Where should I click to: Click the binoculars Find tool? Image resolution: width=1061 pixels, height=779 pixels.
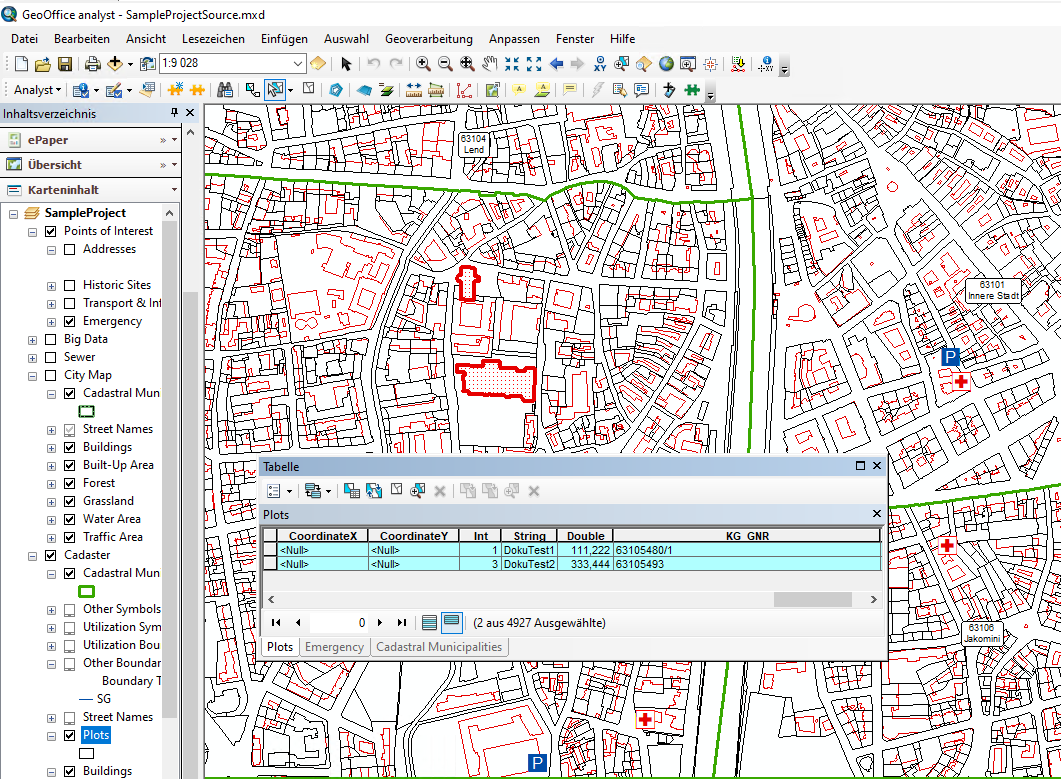pos(225,90)
